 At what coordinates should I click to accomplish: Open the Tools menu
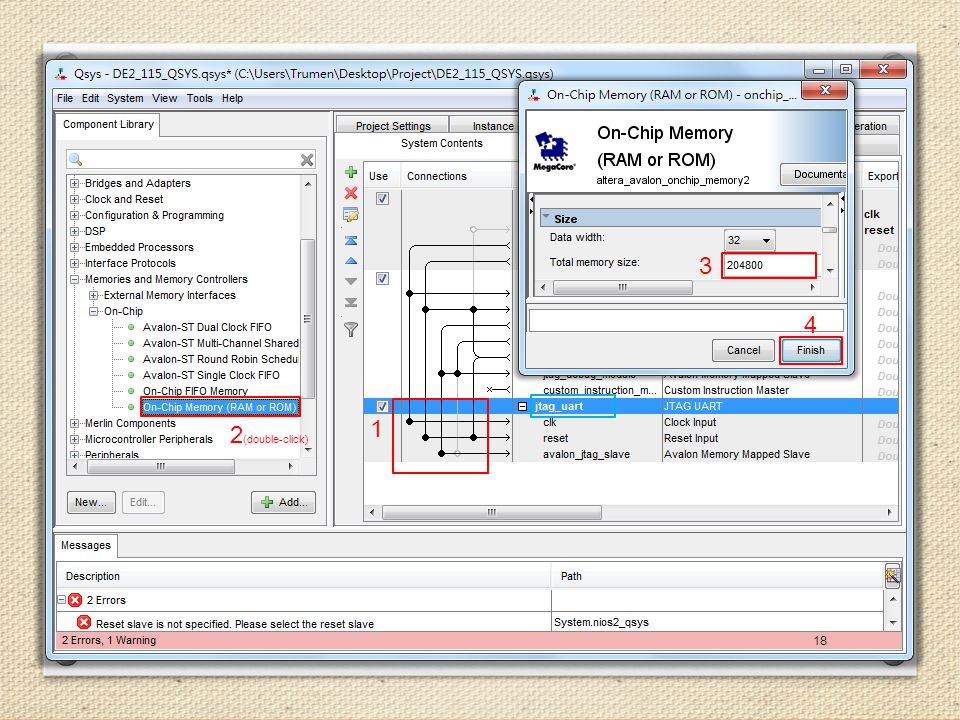(x=200, y=98)
